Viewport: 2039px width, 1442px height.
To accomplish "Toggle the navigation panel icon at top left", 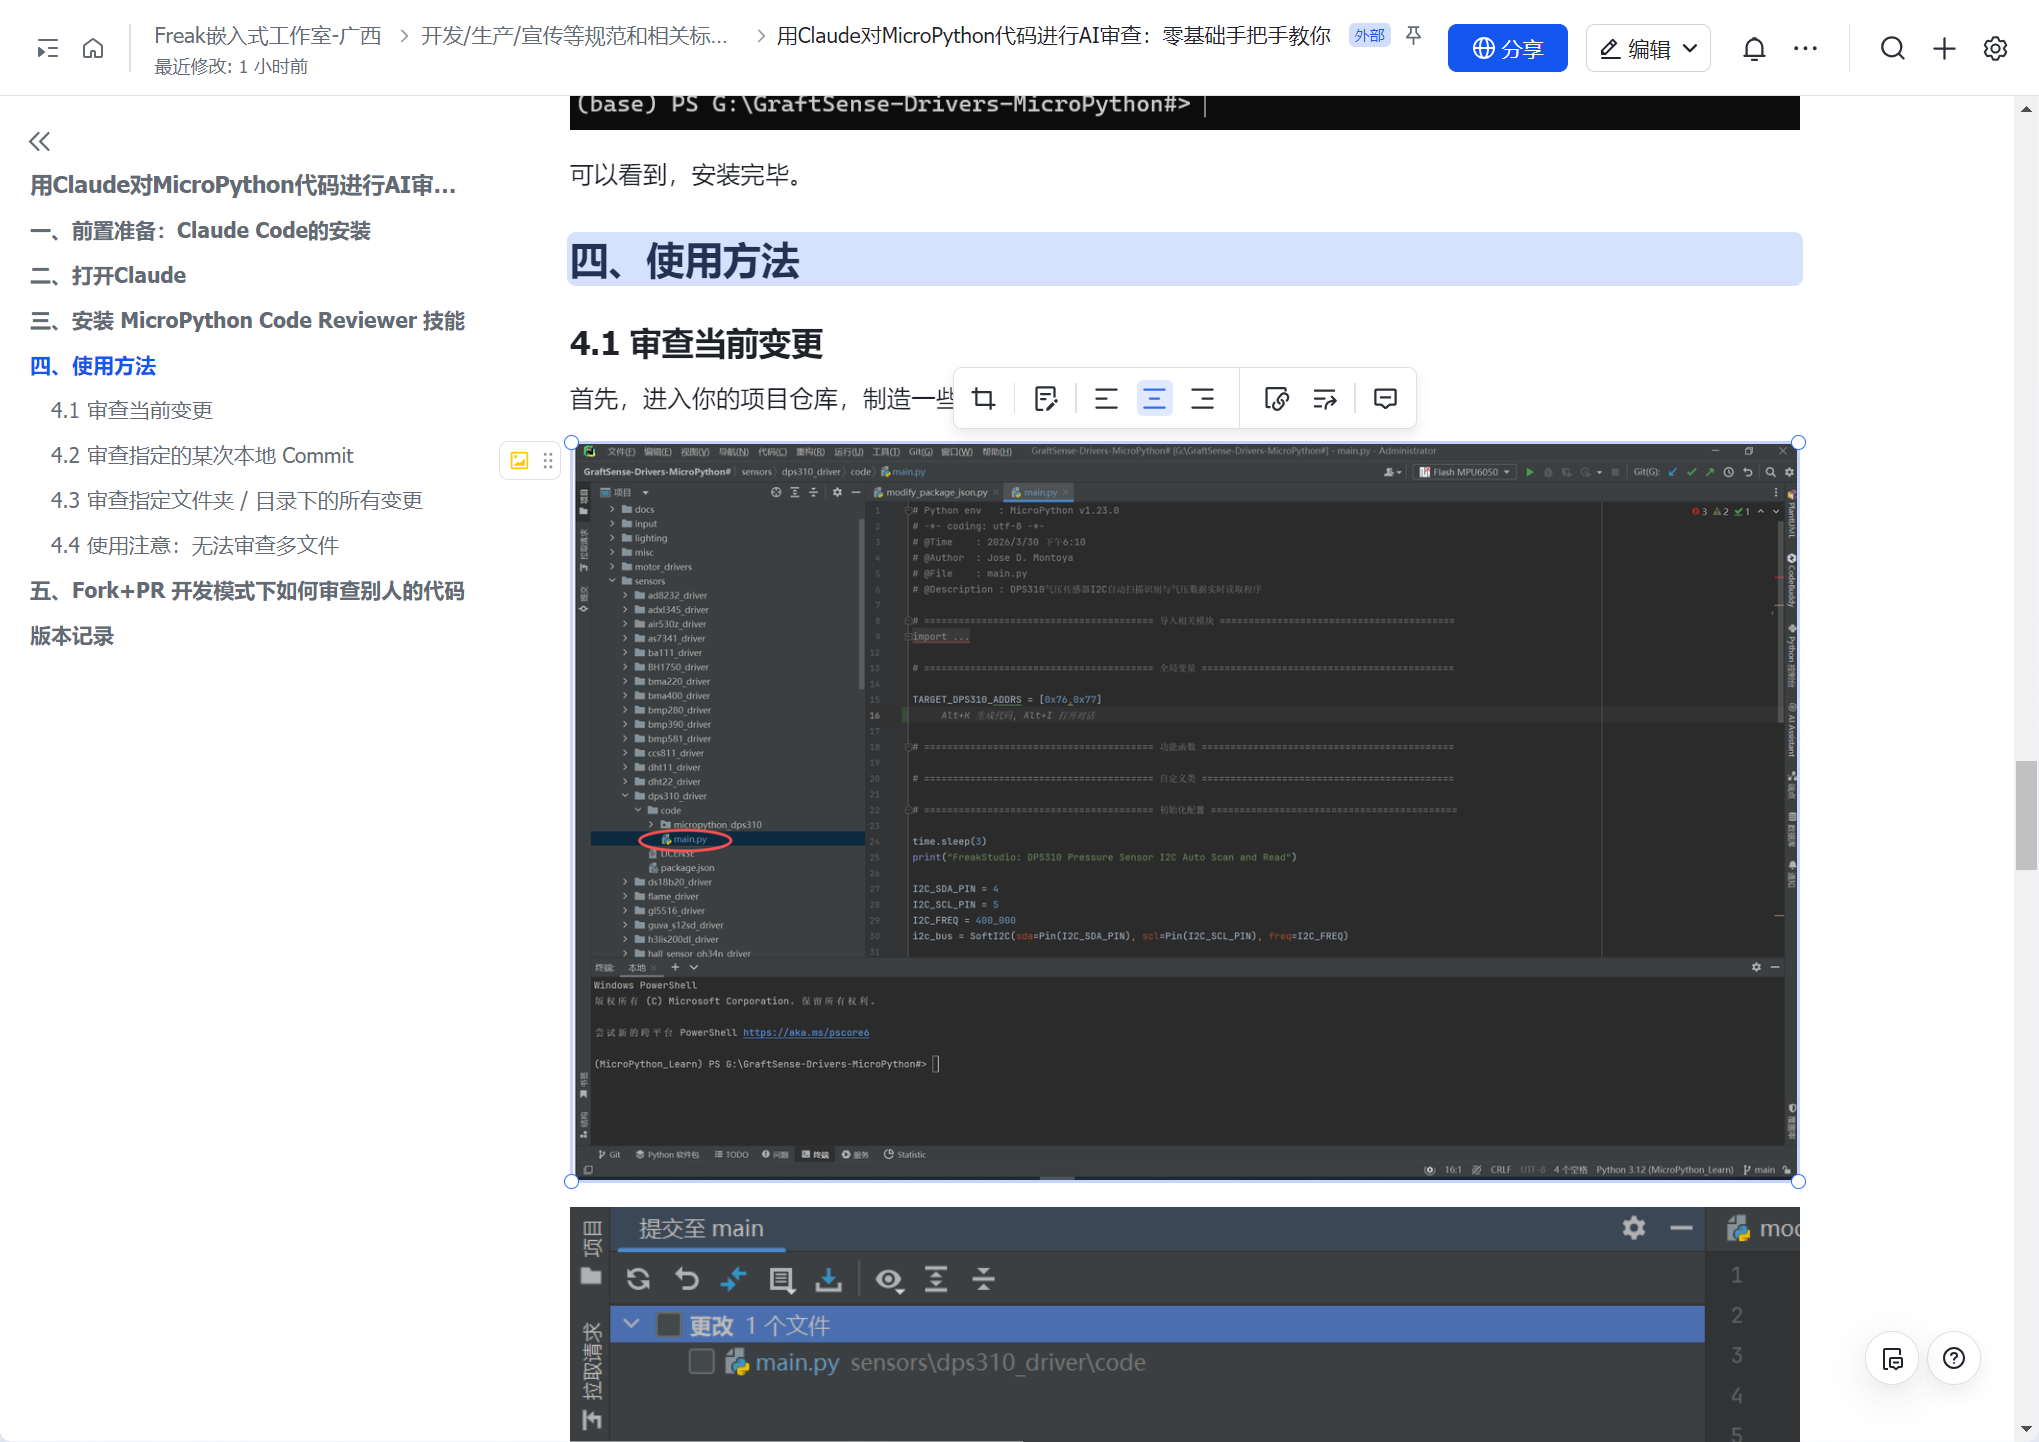I will (47, 49).
